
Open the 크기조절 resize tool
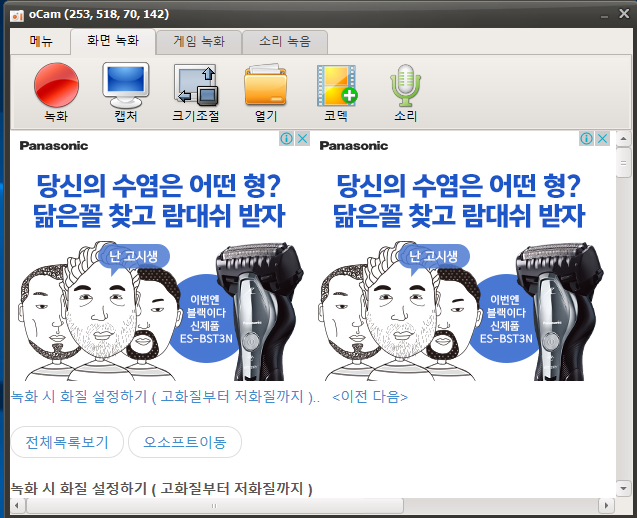pos(196,92)
